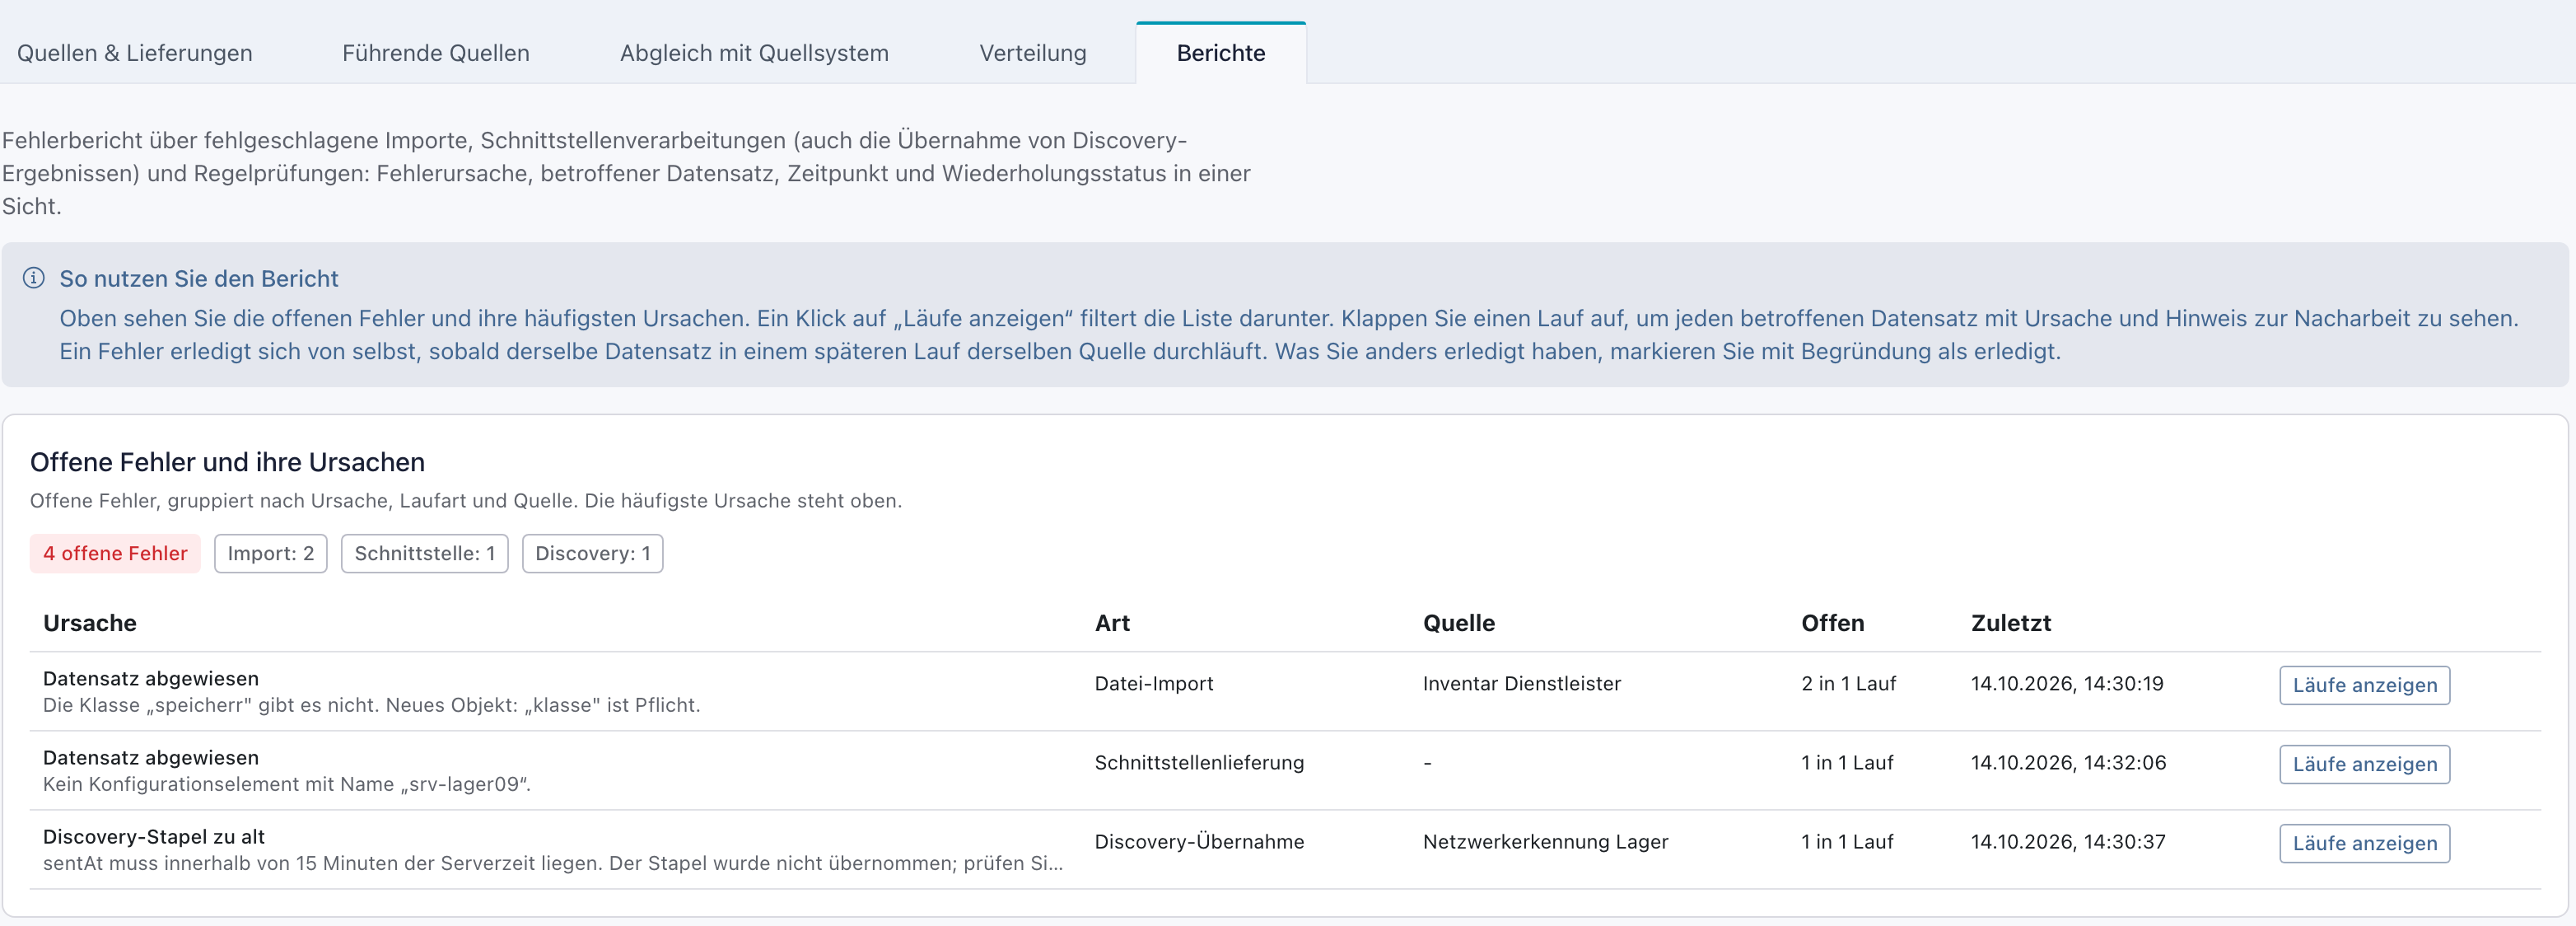
Task: Click the 'speicherr' class error description
Action: 371,705
